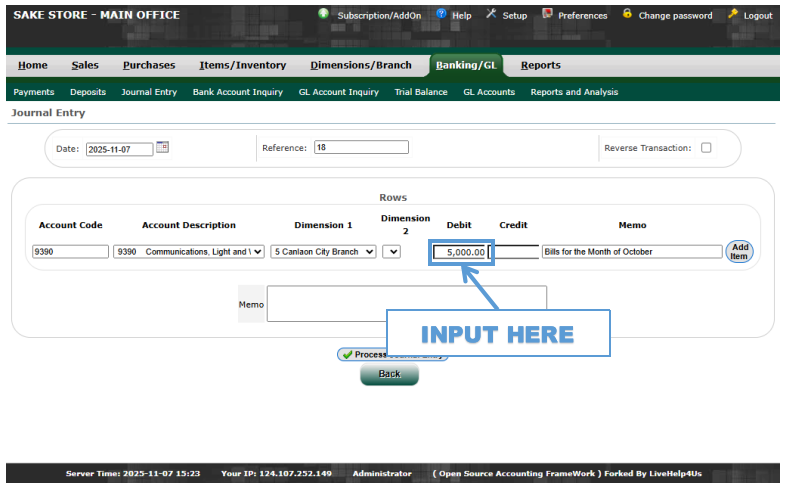Screen dimensions: 787x488
Task: Click the Help question mark icon
Action: click(441, 14)
